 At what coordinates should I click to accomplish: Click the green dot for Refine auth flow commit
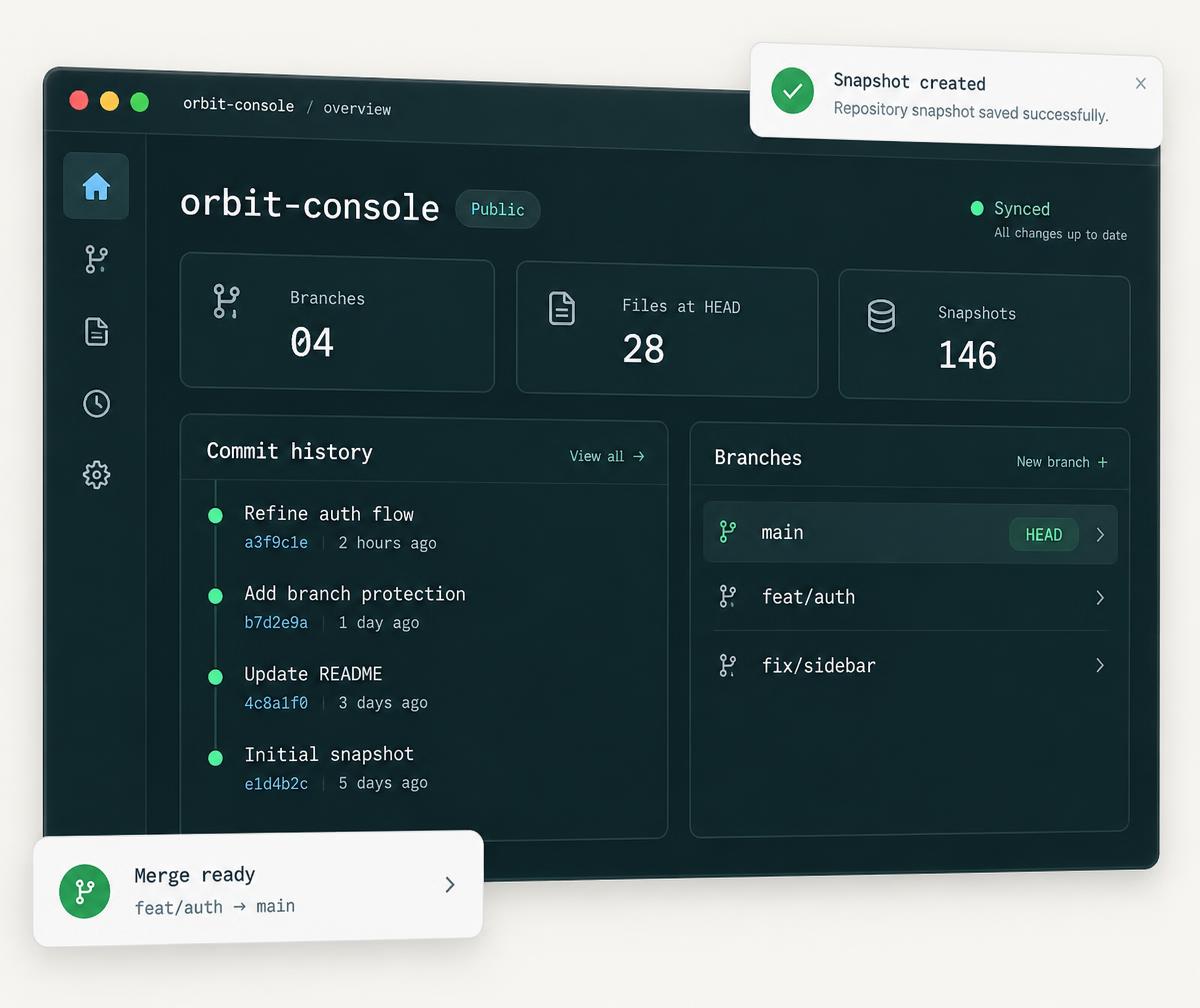(215, 516)
